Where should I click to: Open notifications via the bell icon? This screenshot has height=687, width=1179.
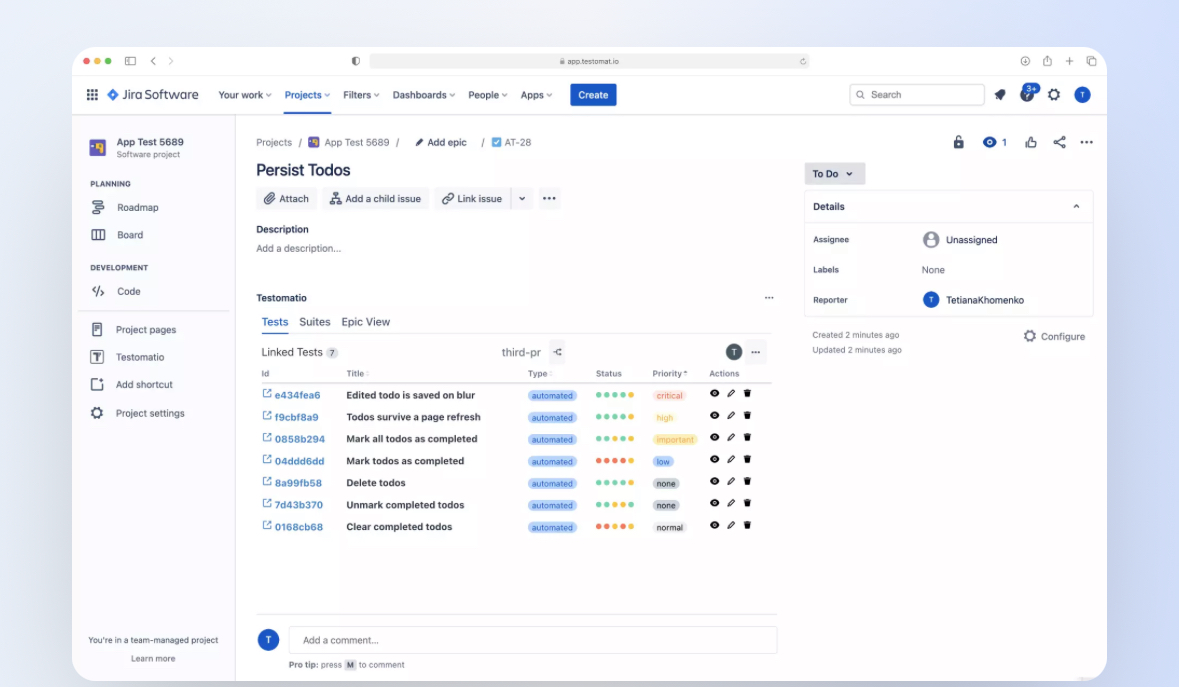click(x=1000, y=94)
